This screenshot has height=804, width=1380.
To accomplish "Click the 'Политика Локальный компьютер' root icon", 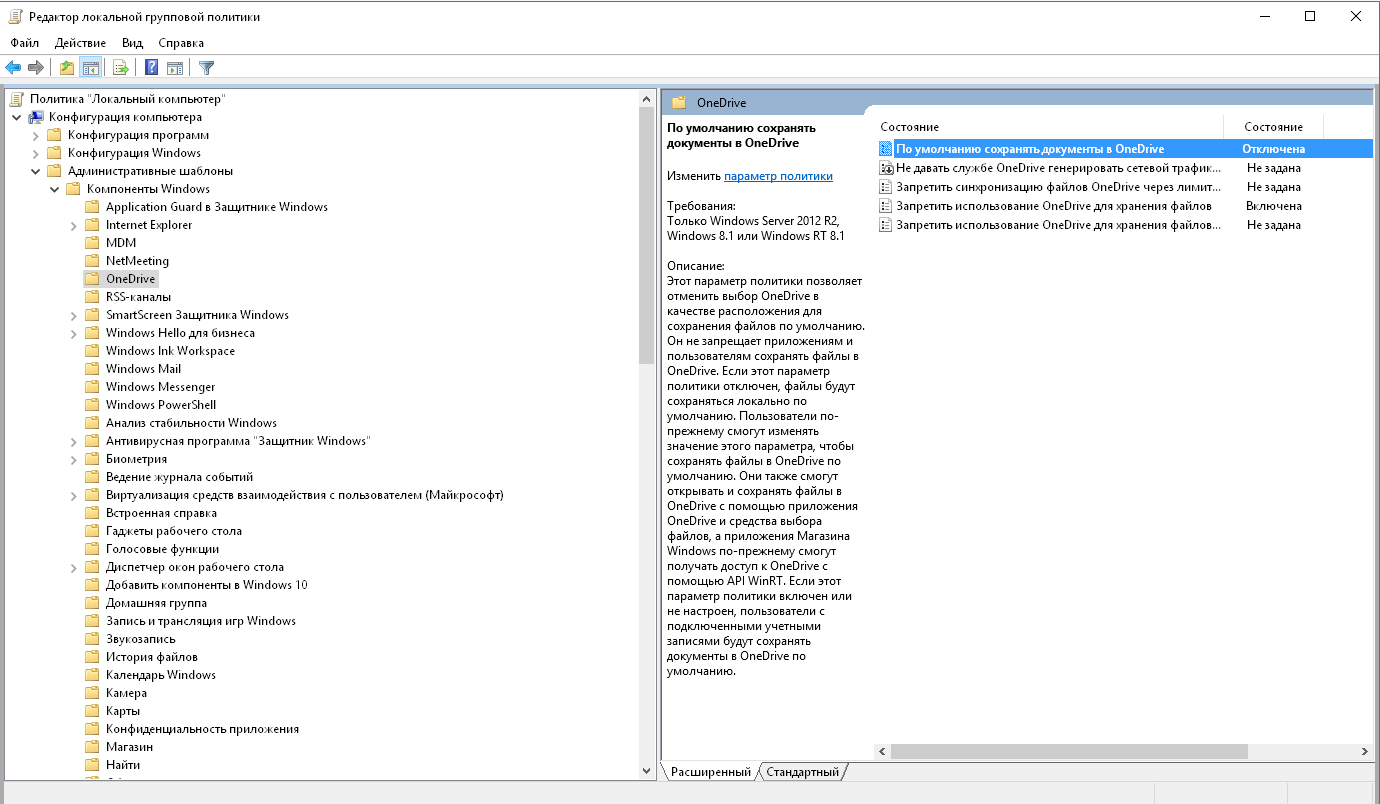I will click(16, 99).
